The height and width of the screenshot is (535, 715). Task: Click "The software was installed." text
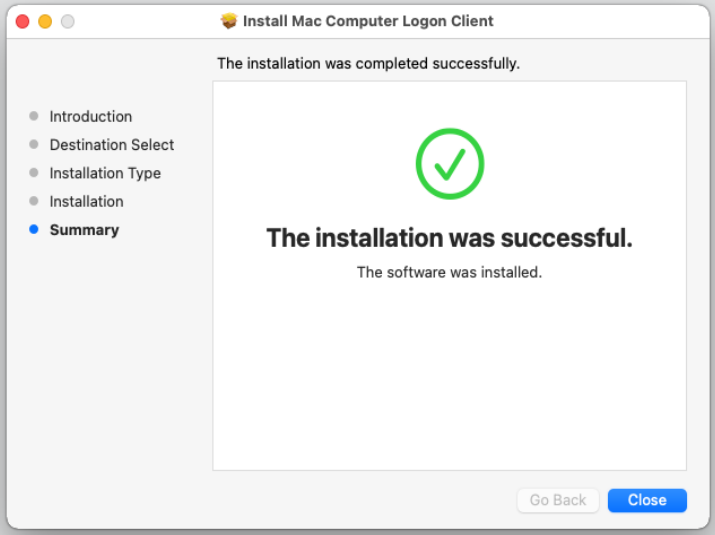[x=450, y=272]
